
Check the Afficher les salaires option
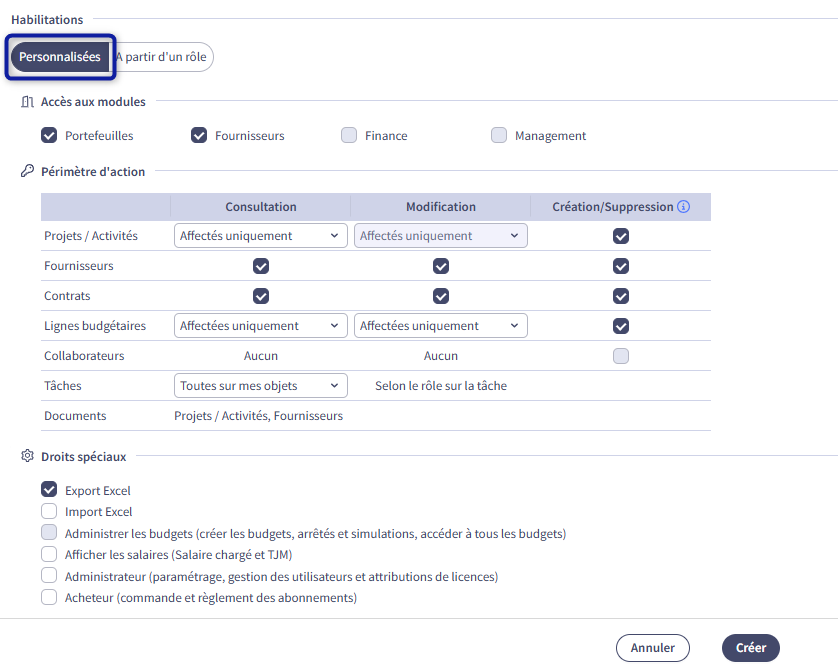coord(49,554)
